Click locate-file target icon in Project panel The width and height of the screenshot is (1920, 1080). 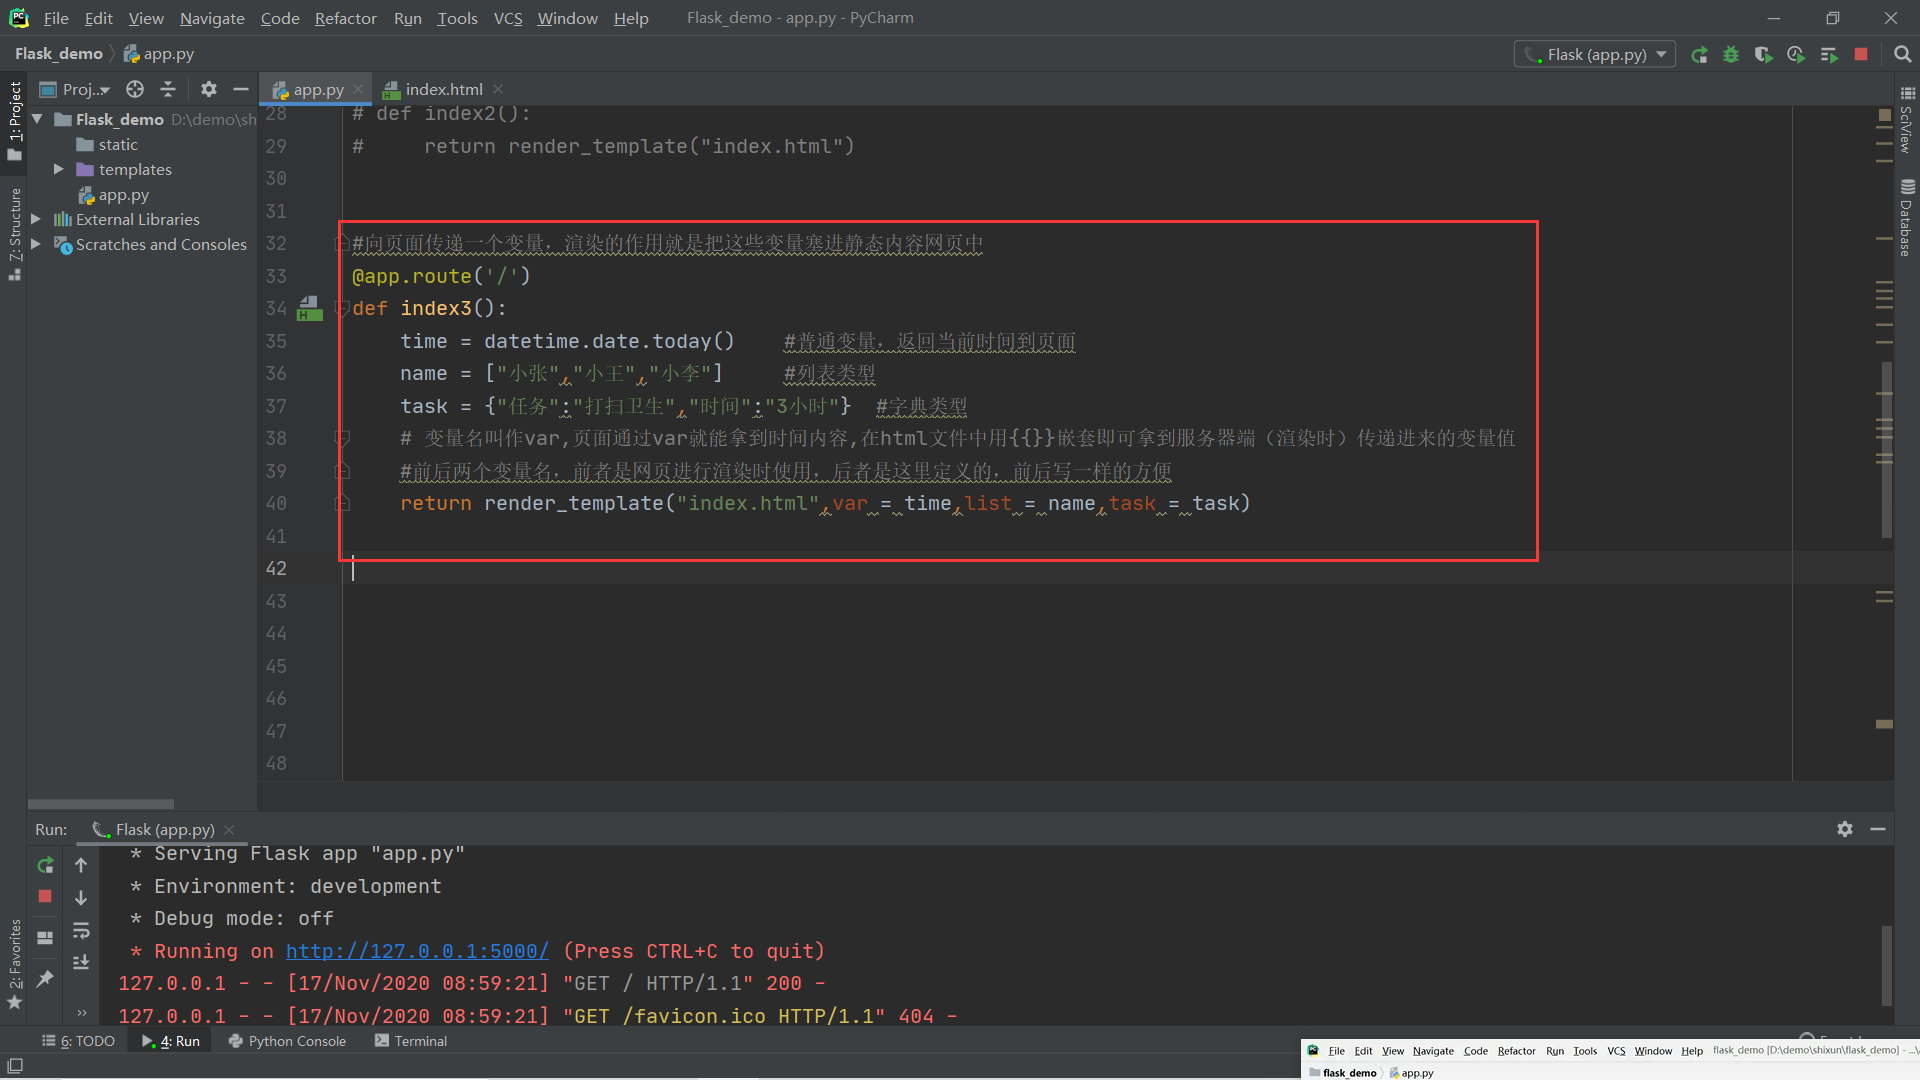coord(135,89)
